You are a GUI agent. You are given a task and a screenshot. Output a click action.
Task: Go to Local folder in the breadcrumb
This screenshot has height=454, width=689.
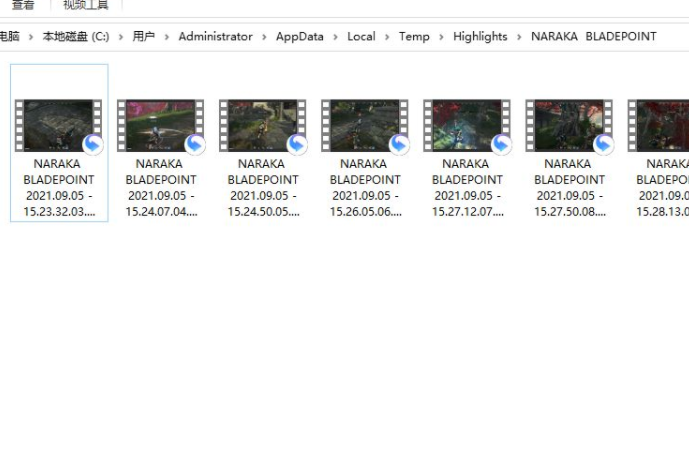(361, 36)
